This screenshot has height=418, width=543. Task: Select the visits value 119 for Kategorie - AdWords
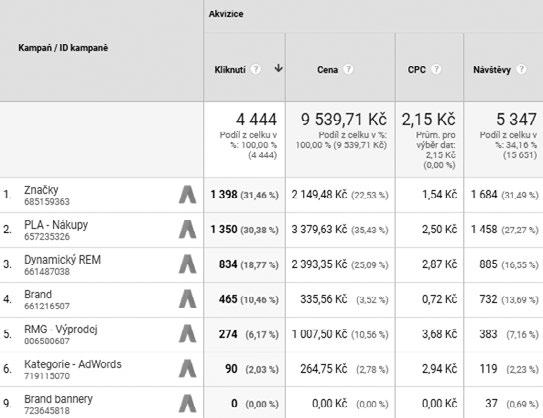point(488,369)
